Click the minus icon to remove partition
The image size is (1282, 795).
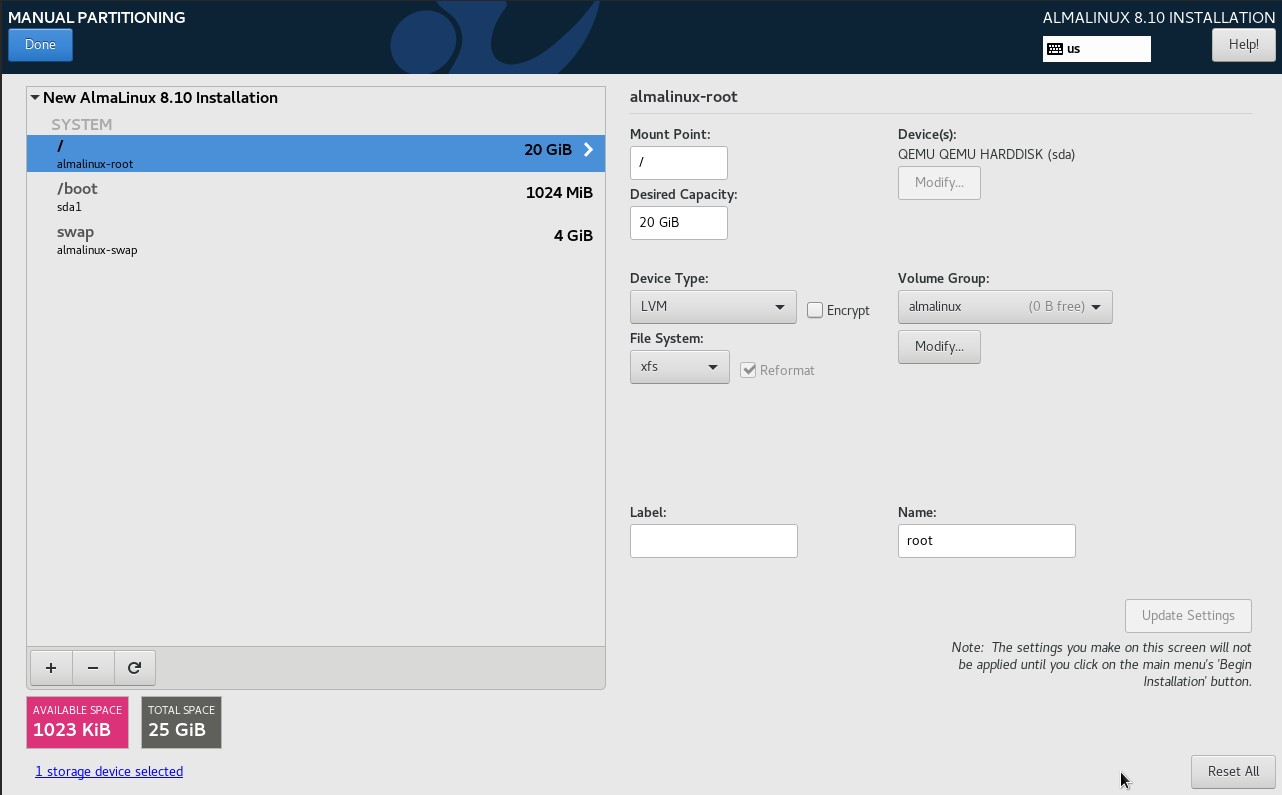[x=93, y=668]
